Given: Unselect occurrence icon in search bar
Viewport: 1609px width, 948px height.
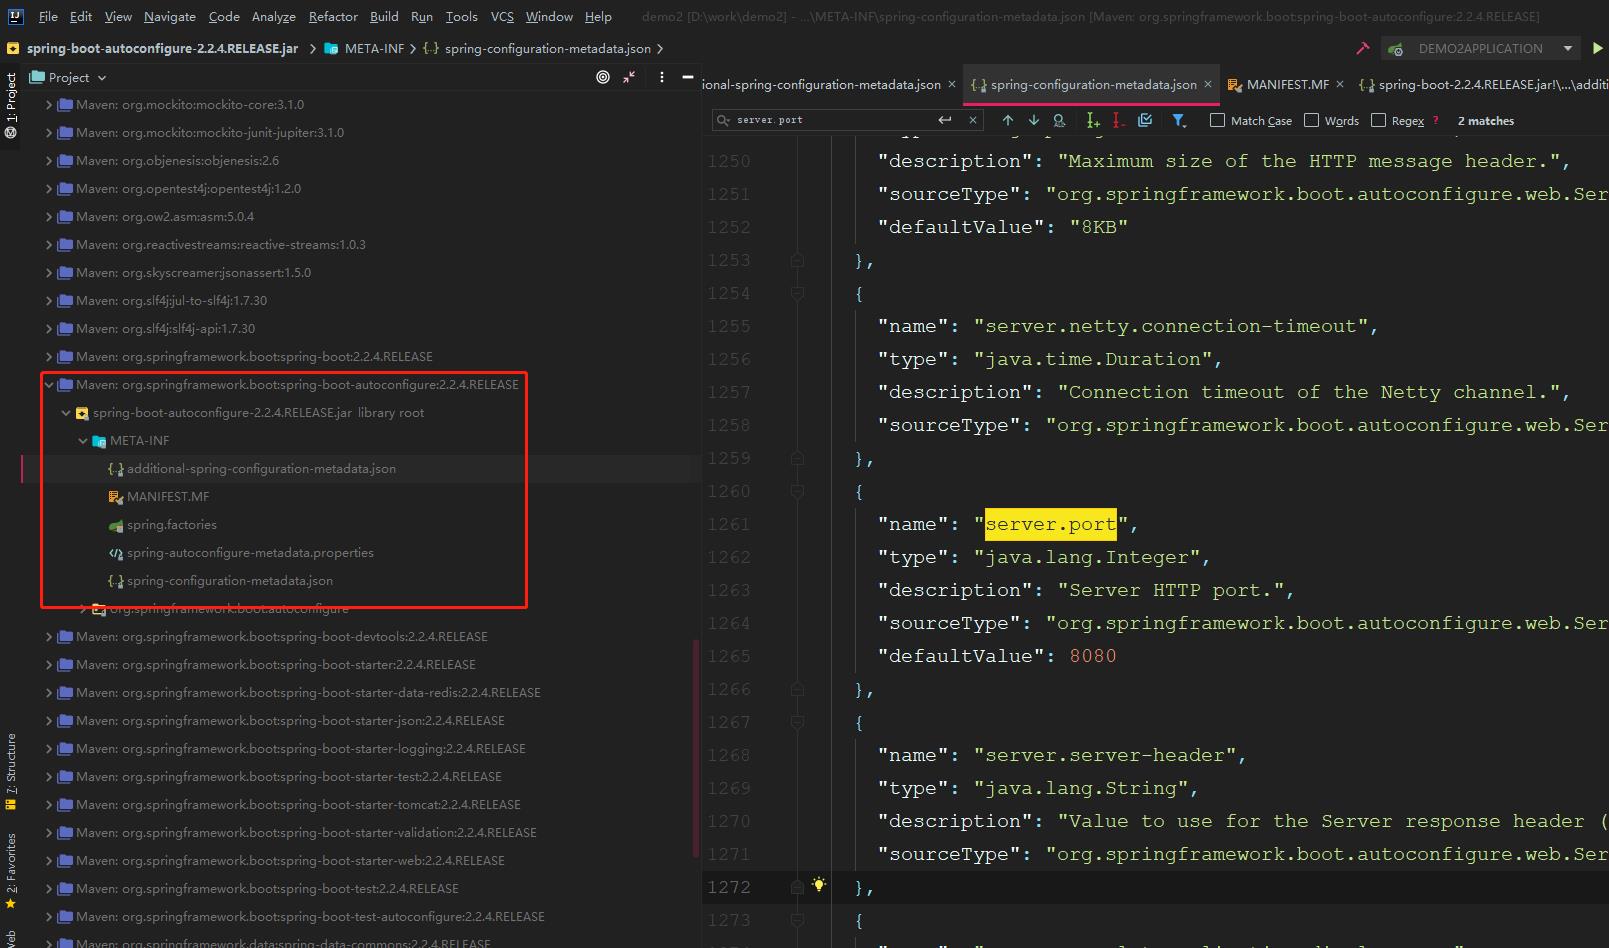Looking at the screenshot, I should coord(1118,120).
